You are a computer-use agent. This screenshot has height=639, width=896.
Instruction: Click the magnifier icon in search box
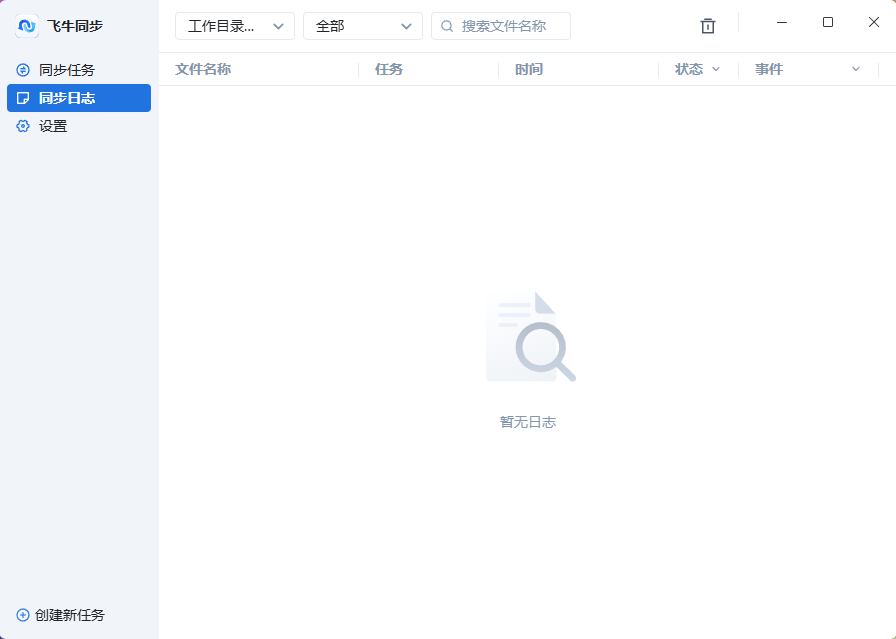(x=447, y=26)
